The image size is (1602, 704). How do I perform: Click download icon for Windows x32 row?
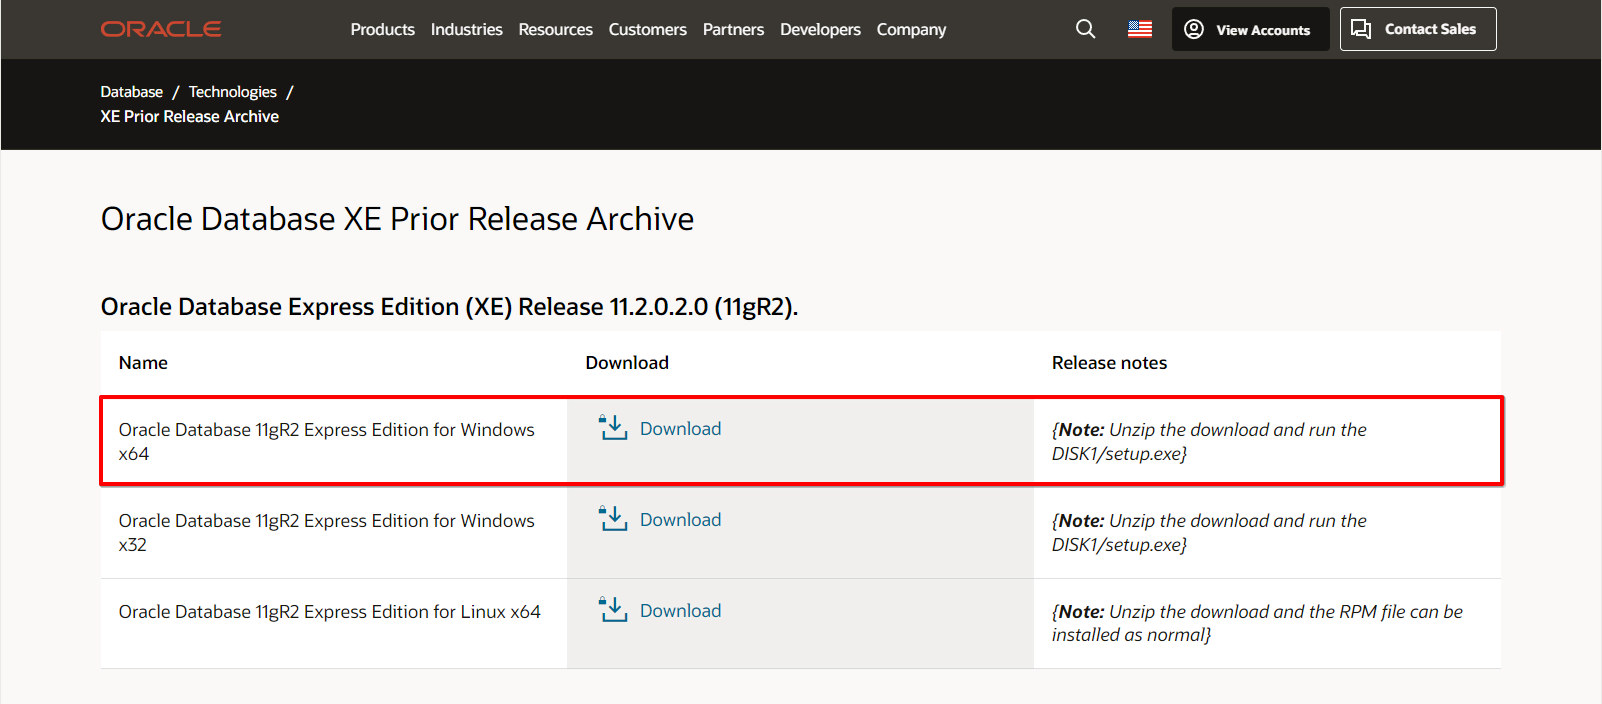(x=613, y=519)
